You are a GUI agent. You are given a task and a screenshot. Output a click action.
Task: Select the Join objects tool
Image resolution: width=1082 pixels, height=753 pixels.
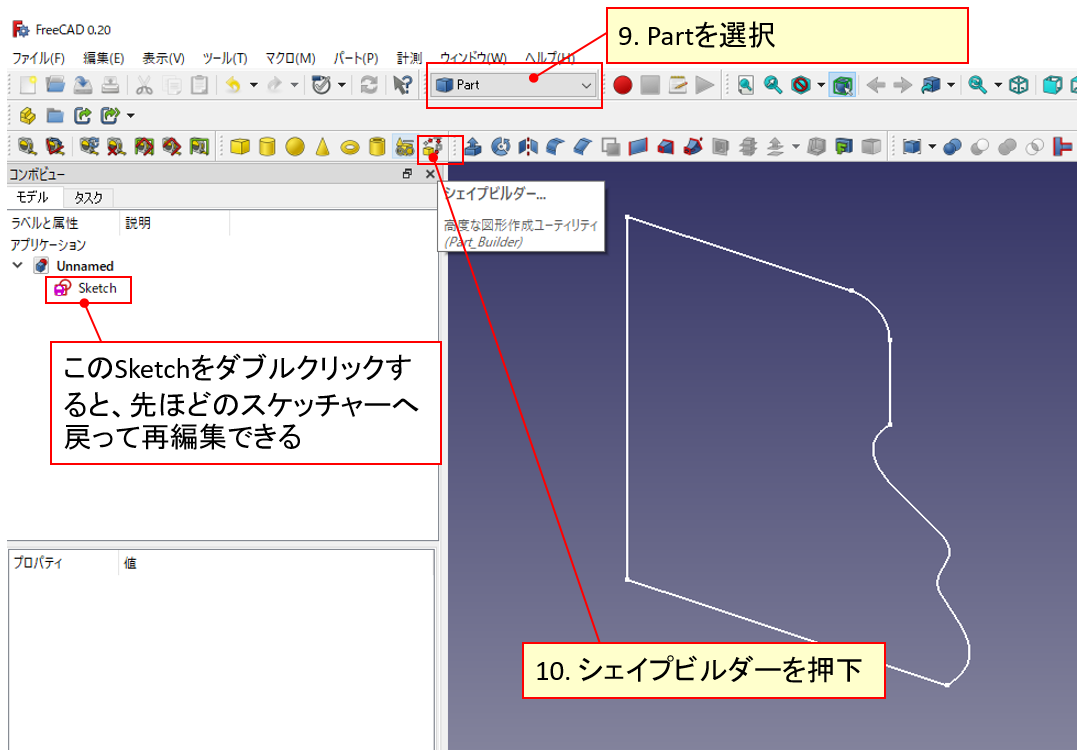tap(1063, 146)
